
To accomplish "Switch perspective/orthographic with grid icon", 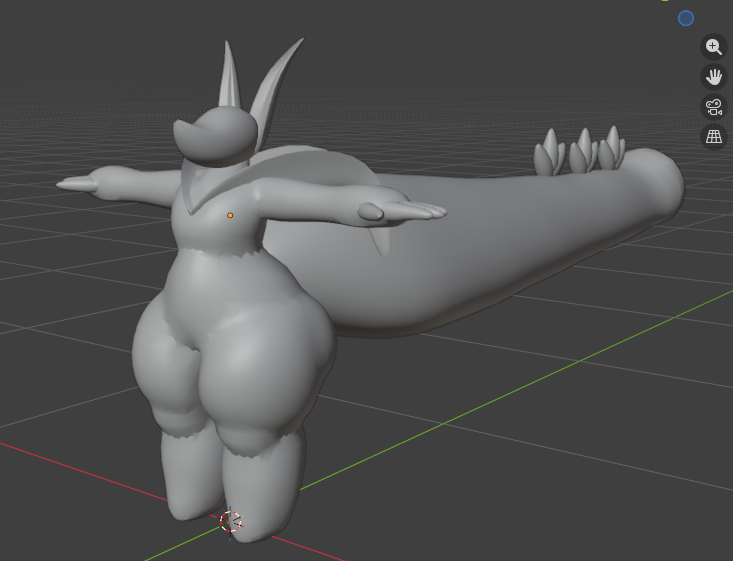I will (714, 137).
